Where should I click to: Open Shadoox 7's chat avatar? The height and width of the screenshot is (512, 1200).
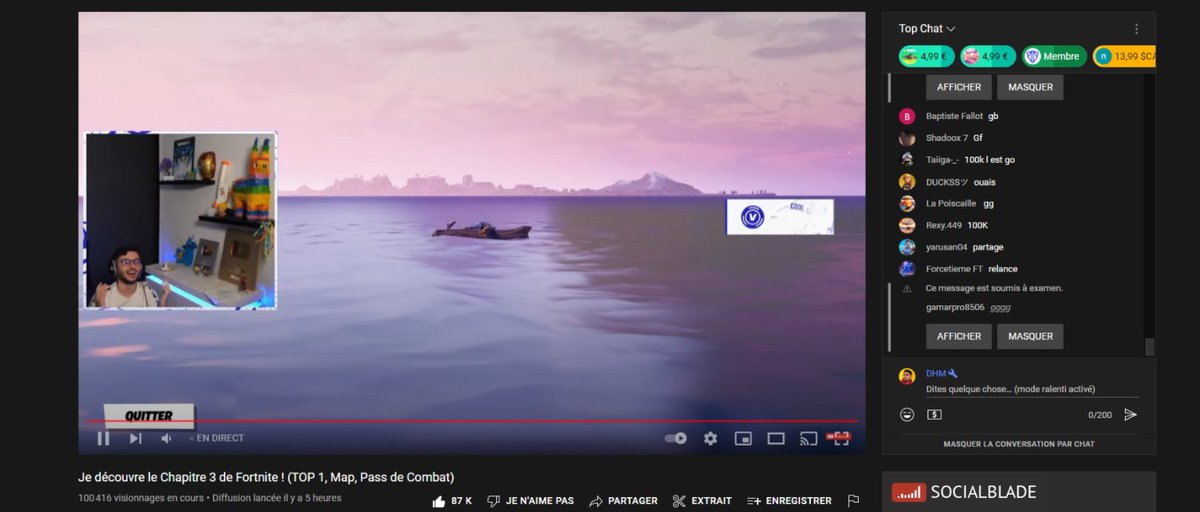click(907, 138)
